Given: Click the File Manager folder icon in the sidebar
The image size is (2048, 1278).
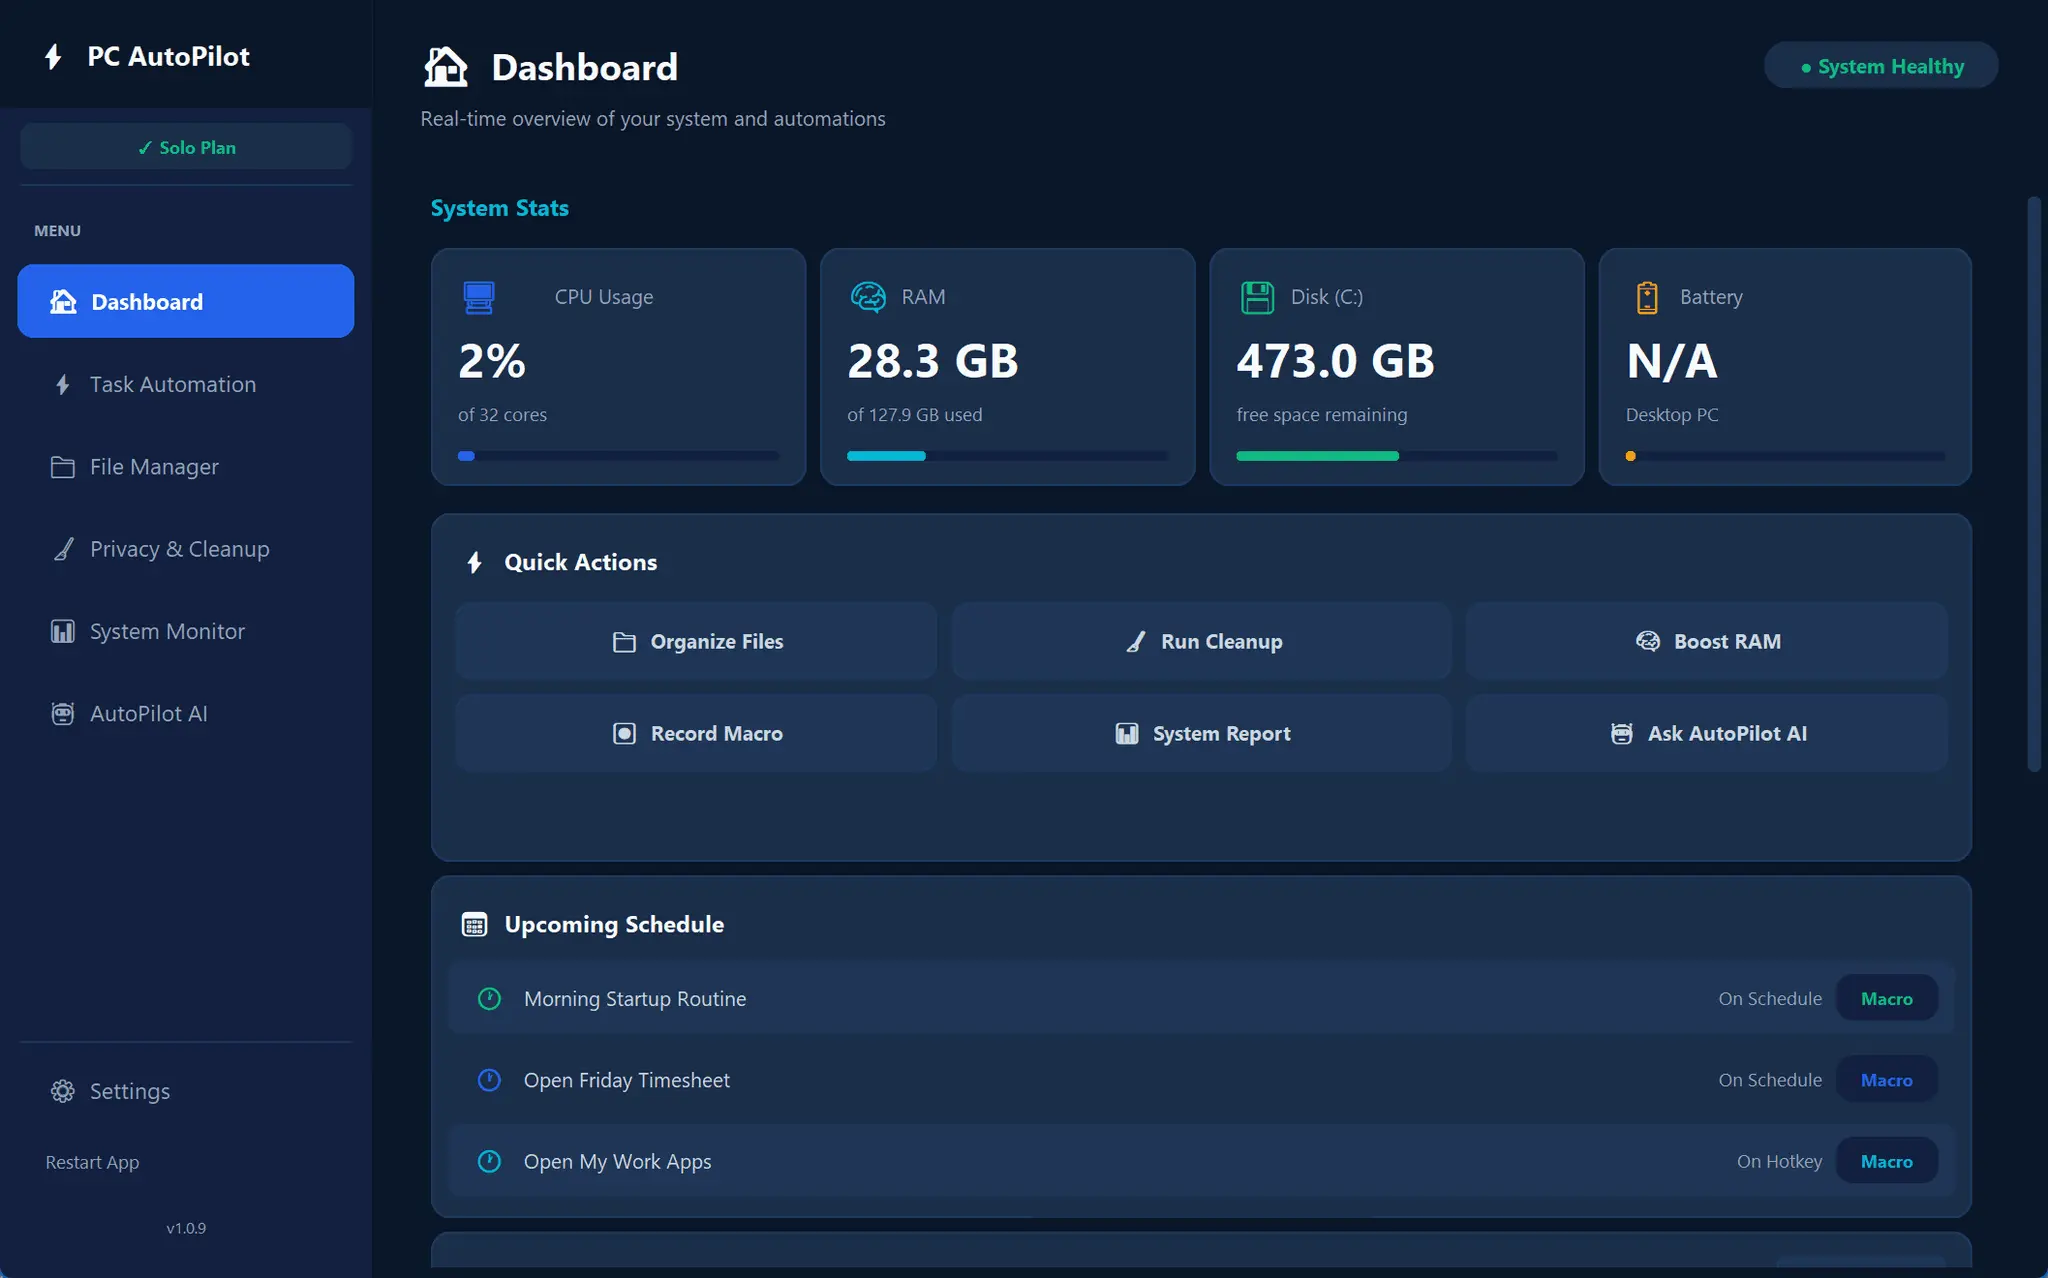Looking at the screenshot, I should (x=63, y=467).
